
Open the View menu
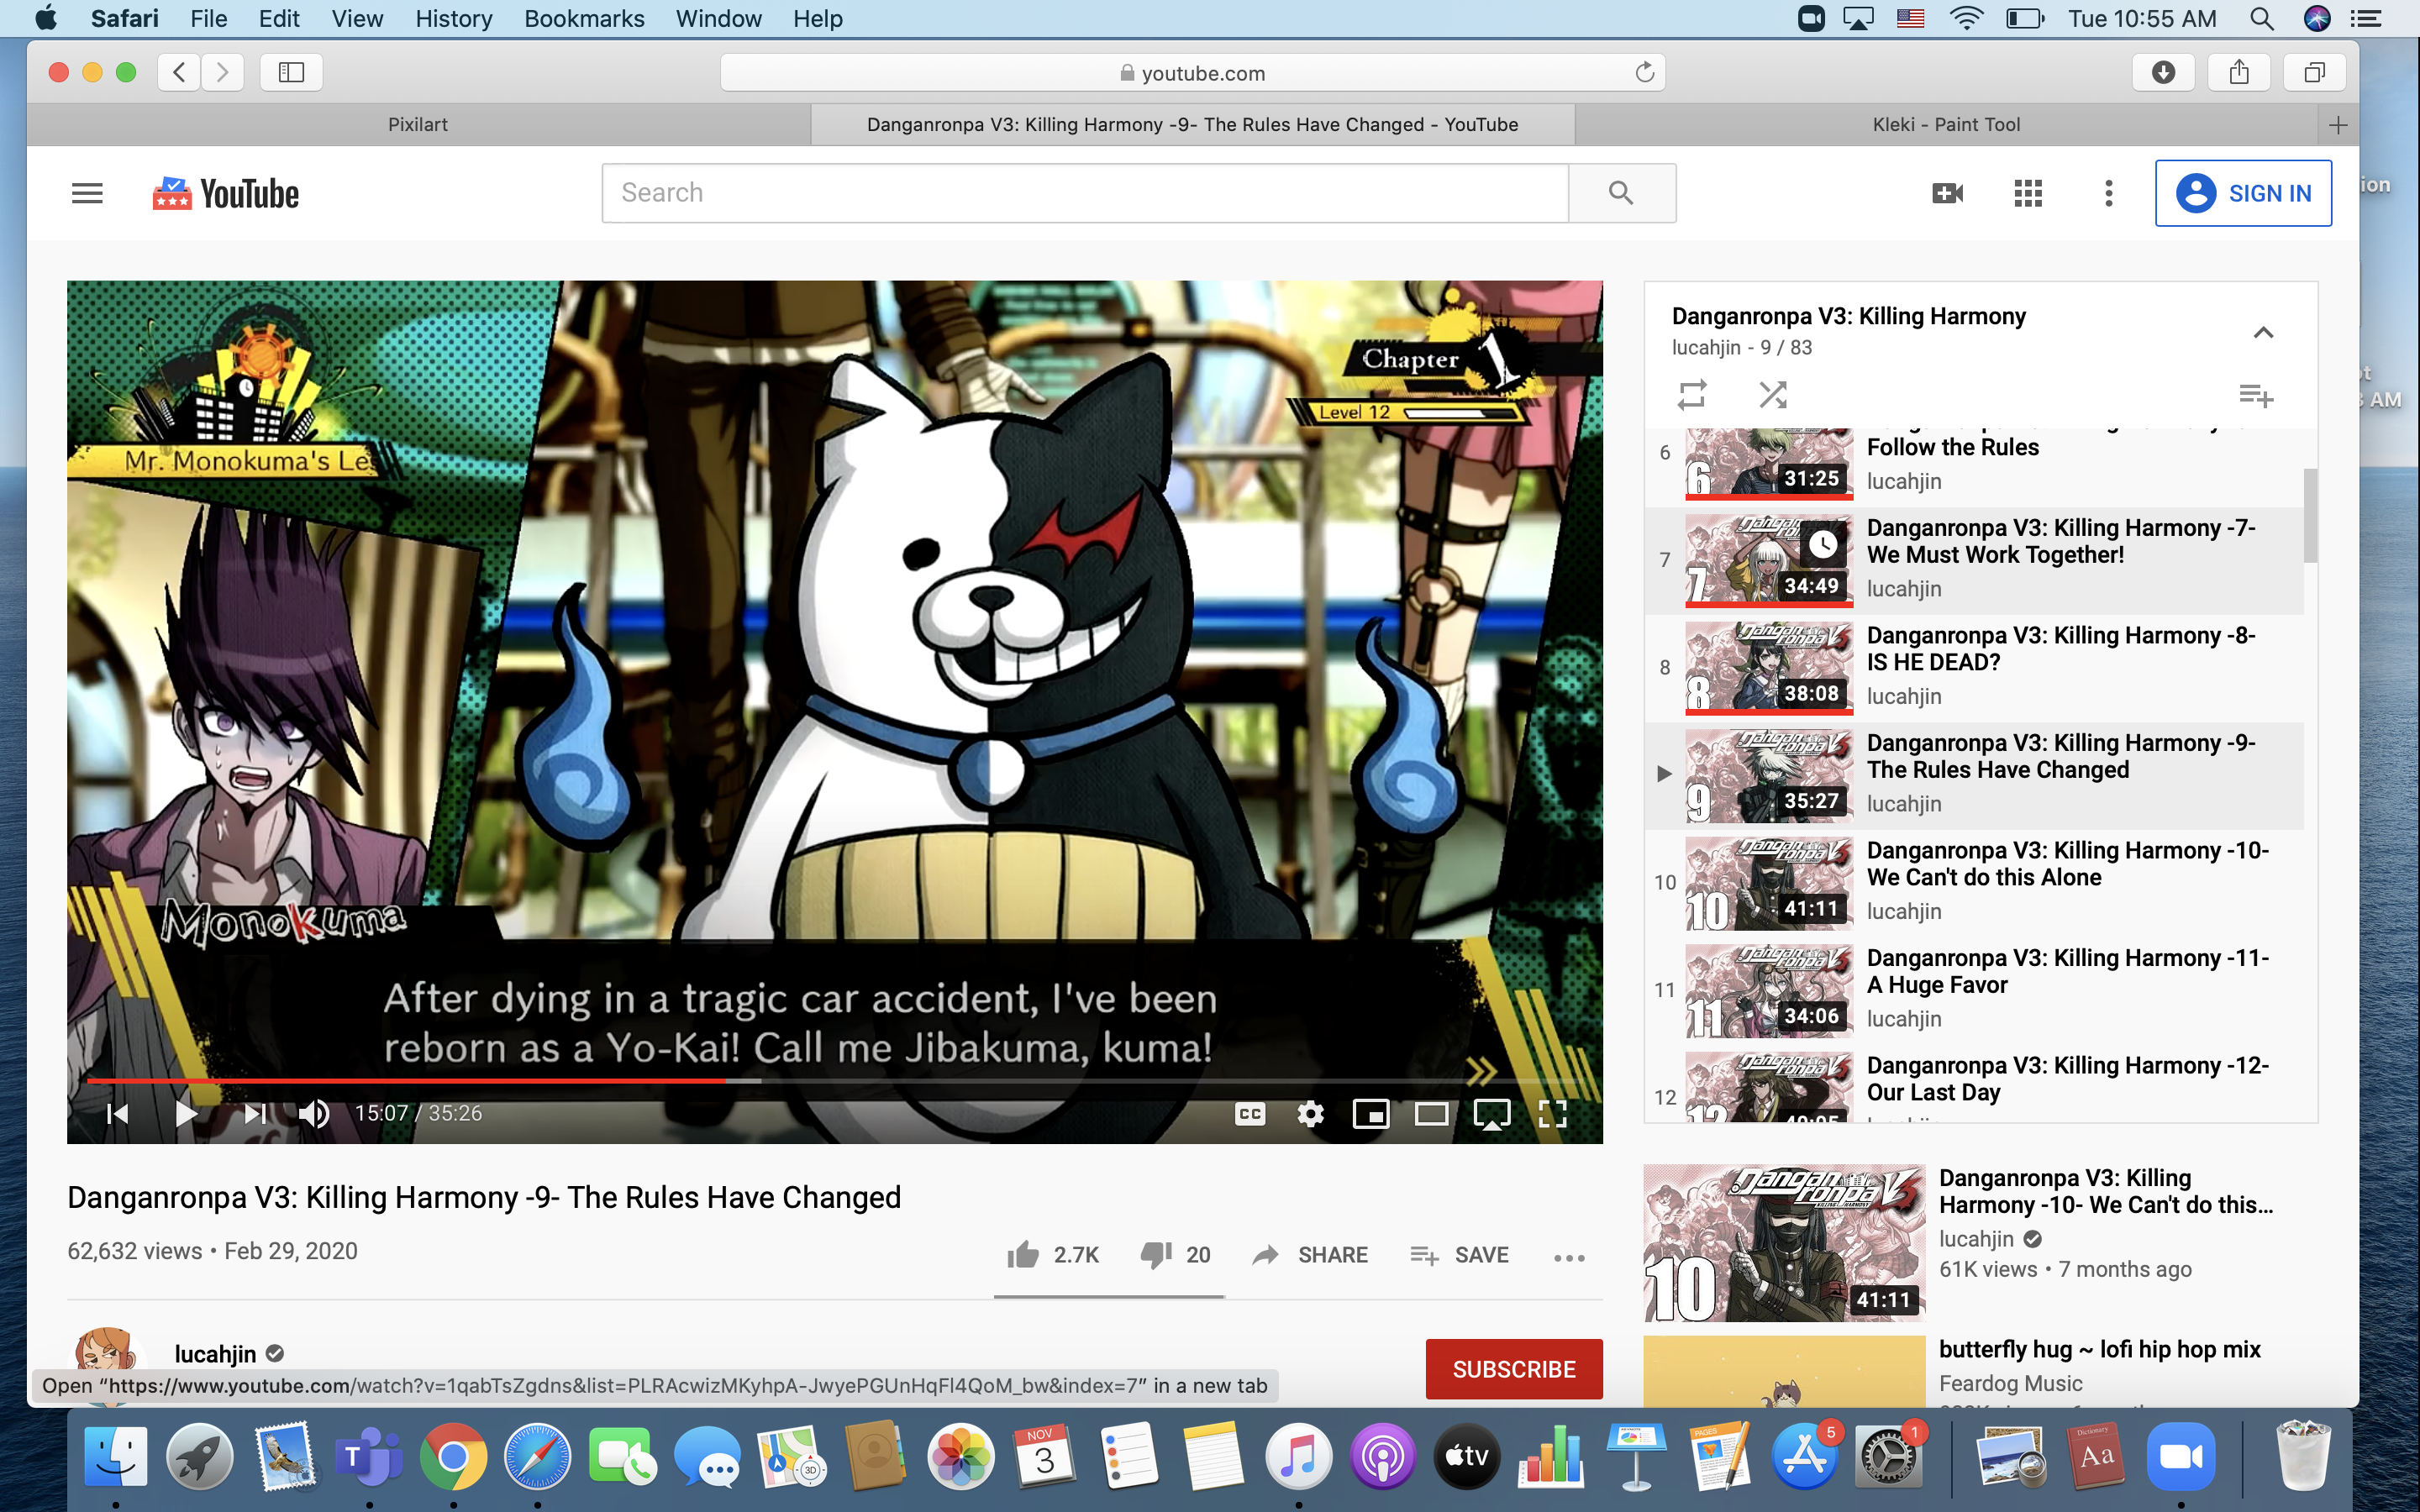[357, 18]
